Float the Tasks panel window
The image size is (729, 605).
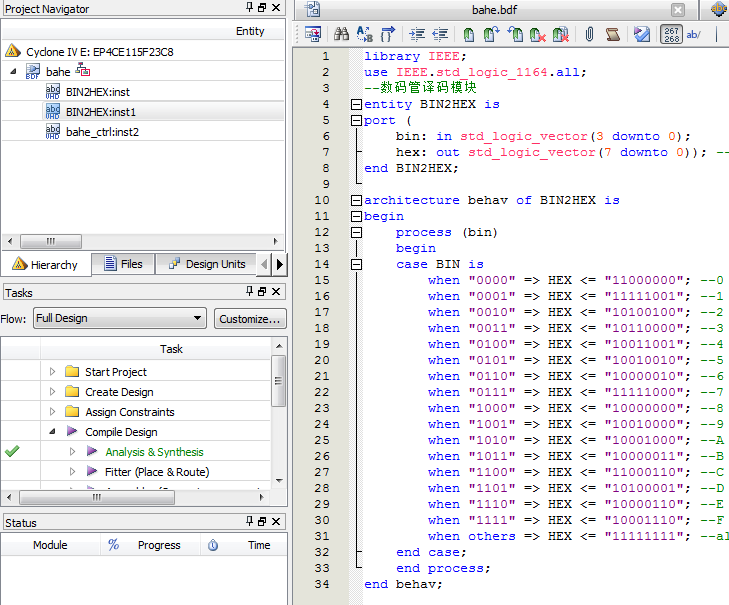coord(262,292)
